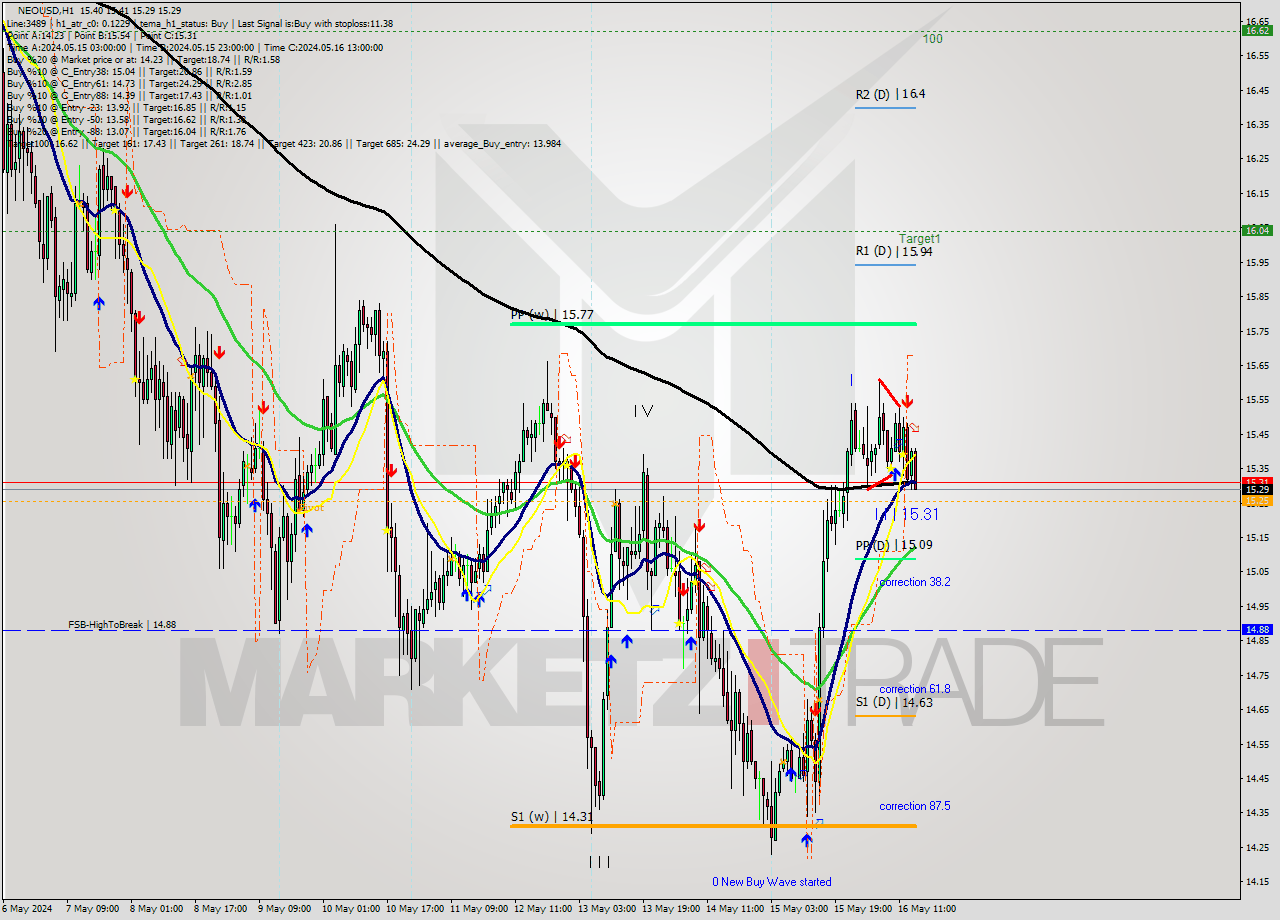Click the '13 May 03:00' time axis label
The image size is (1280, 920).
pyautogui.click(x=608, y=909)
